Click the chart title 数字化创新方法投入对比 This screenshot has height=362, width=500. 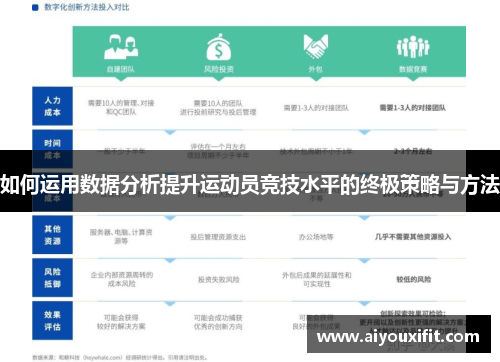87,7
